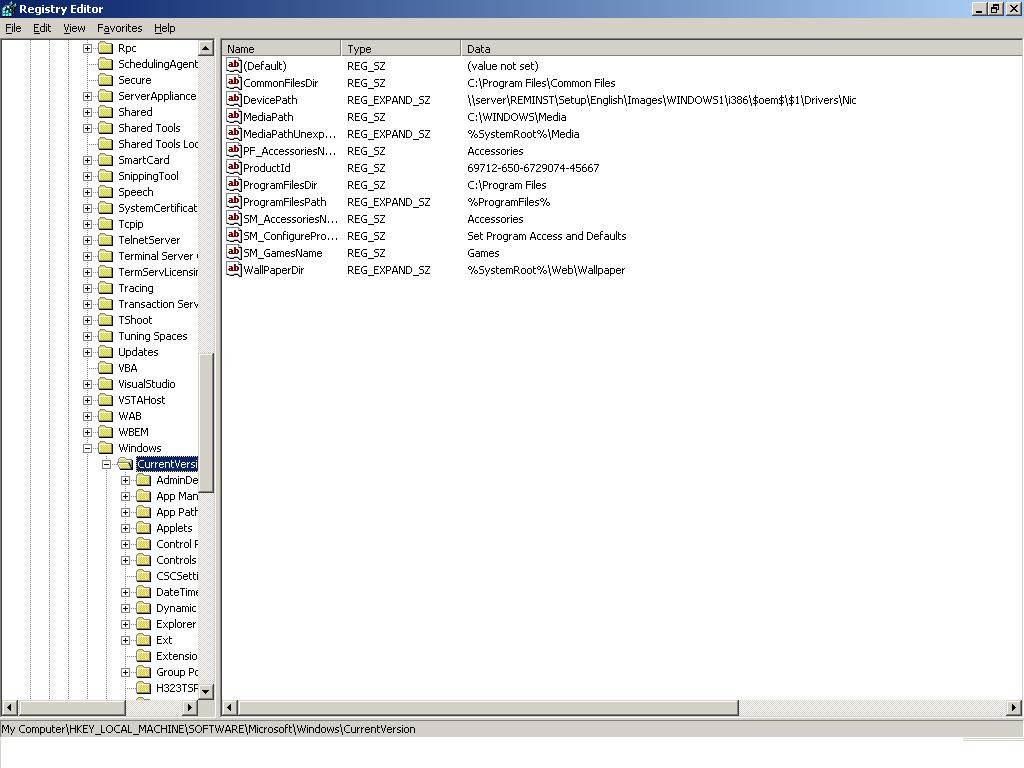Click the WBEM folder icon
1024x768 pixels.
(x=105, y=432)
